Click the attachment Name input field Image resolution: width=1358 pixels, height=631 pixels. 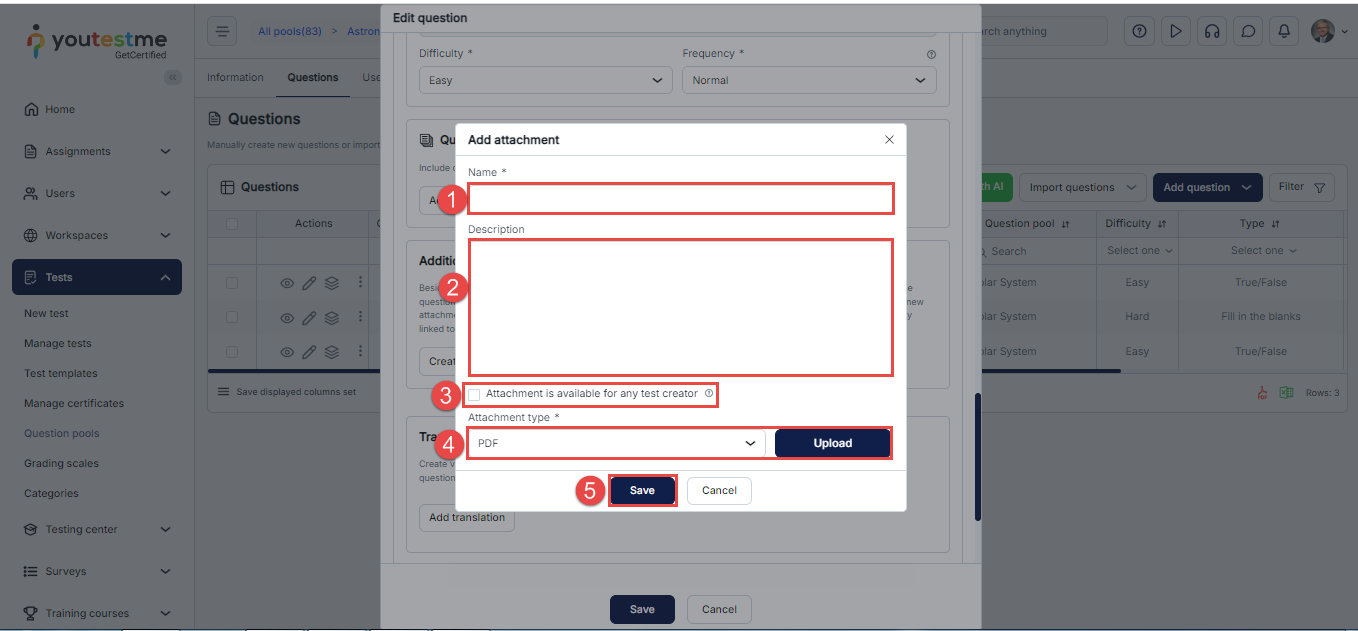[680, 199]
